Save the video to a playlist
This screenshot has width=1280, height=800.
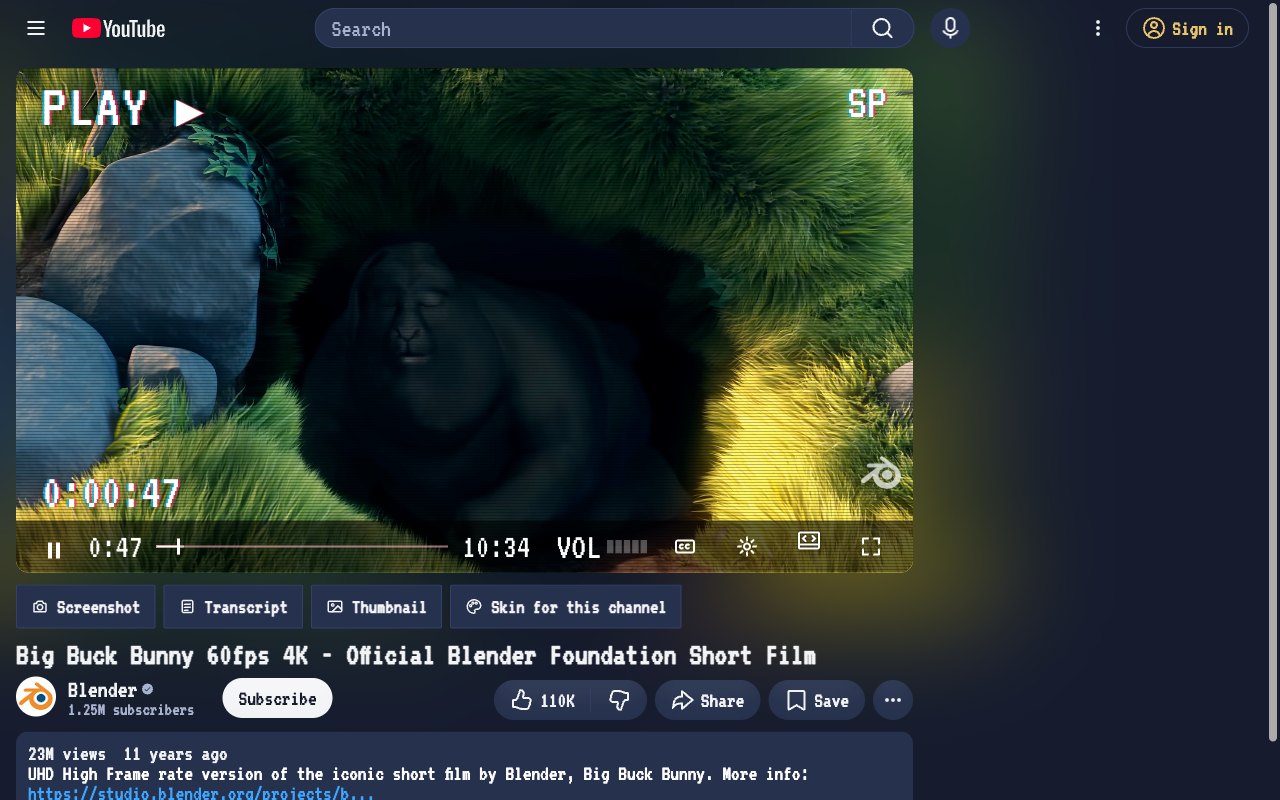click(817, 700)
